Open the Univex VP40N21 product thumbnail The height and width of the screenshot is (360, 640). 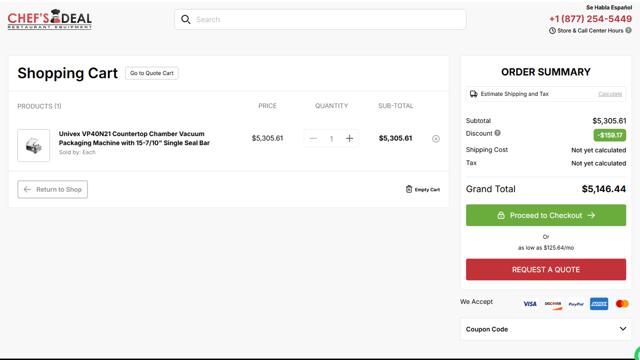pos(33,145)
